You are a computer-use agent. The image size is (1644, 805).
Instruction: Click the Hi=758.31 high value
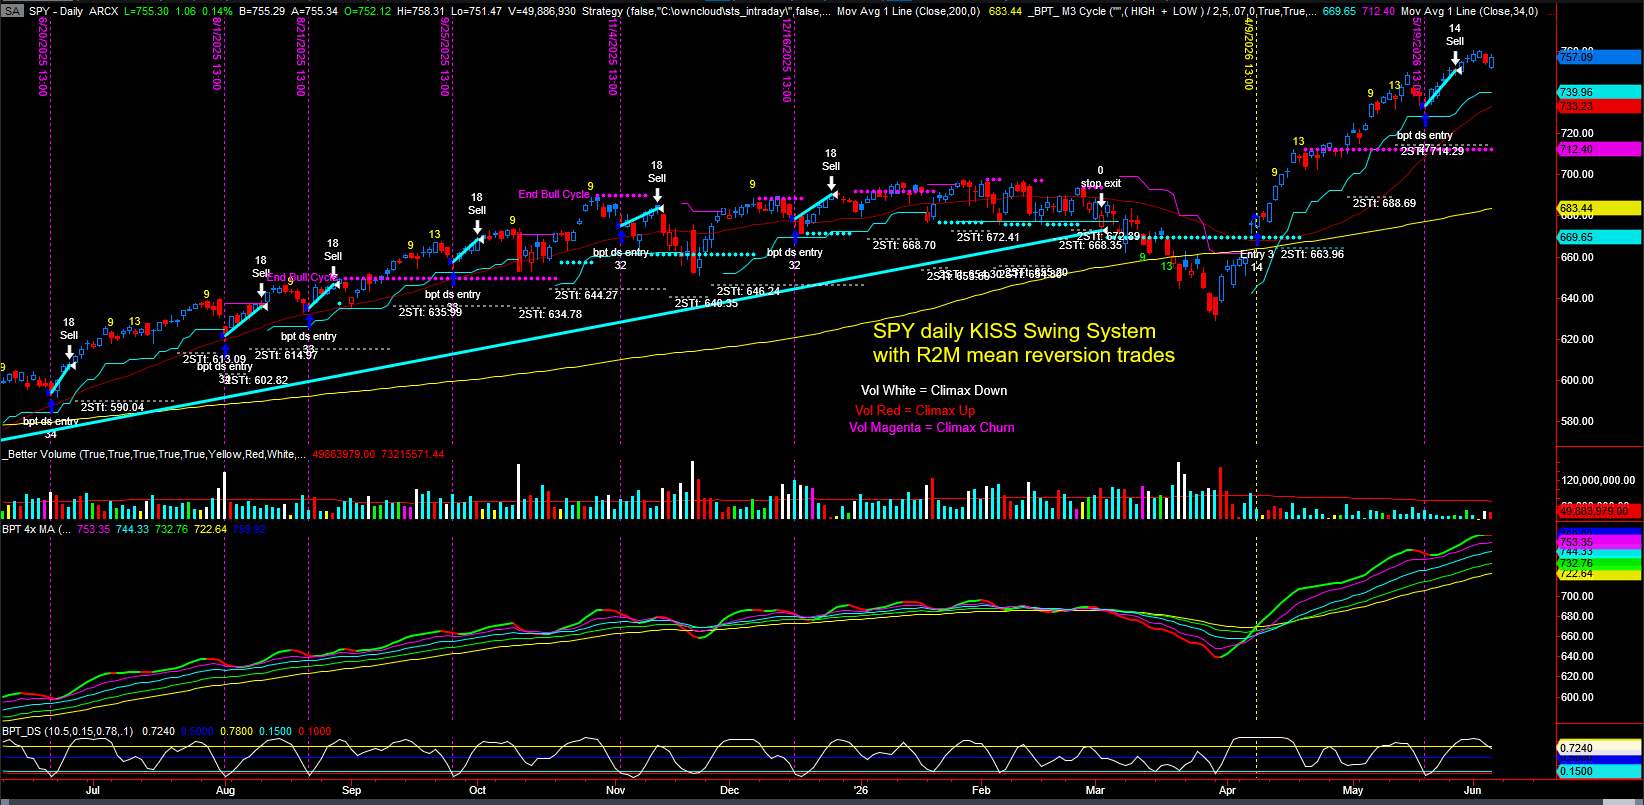[x=421, y=11]
